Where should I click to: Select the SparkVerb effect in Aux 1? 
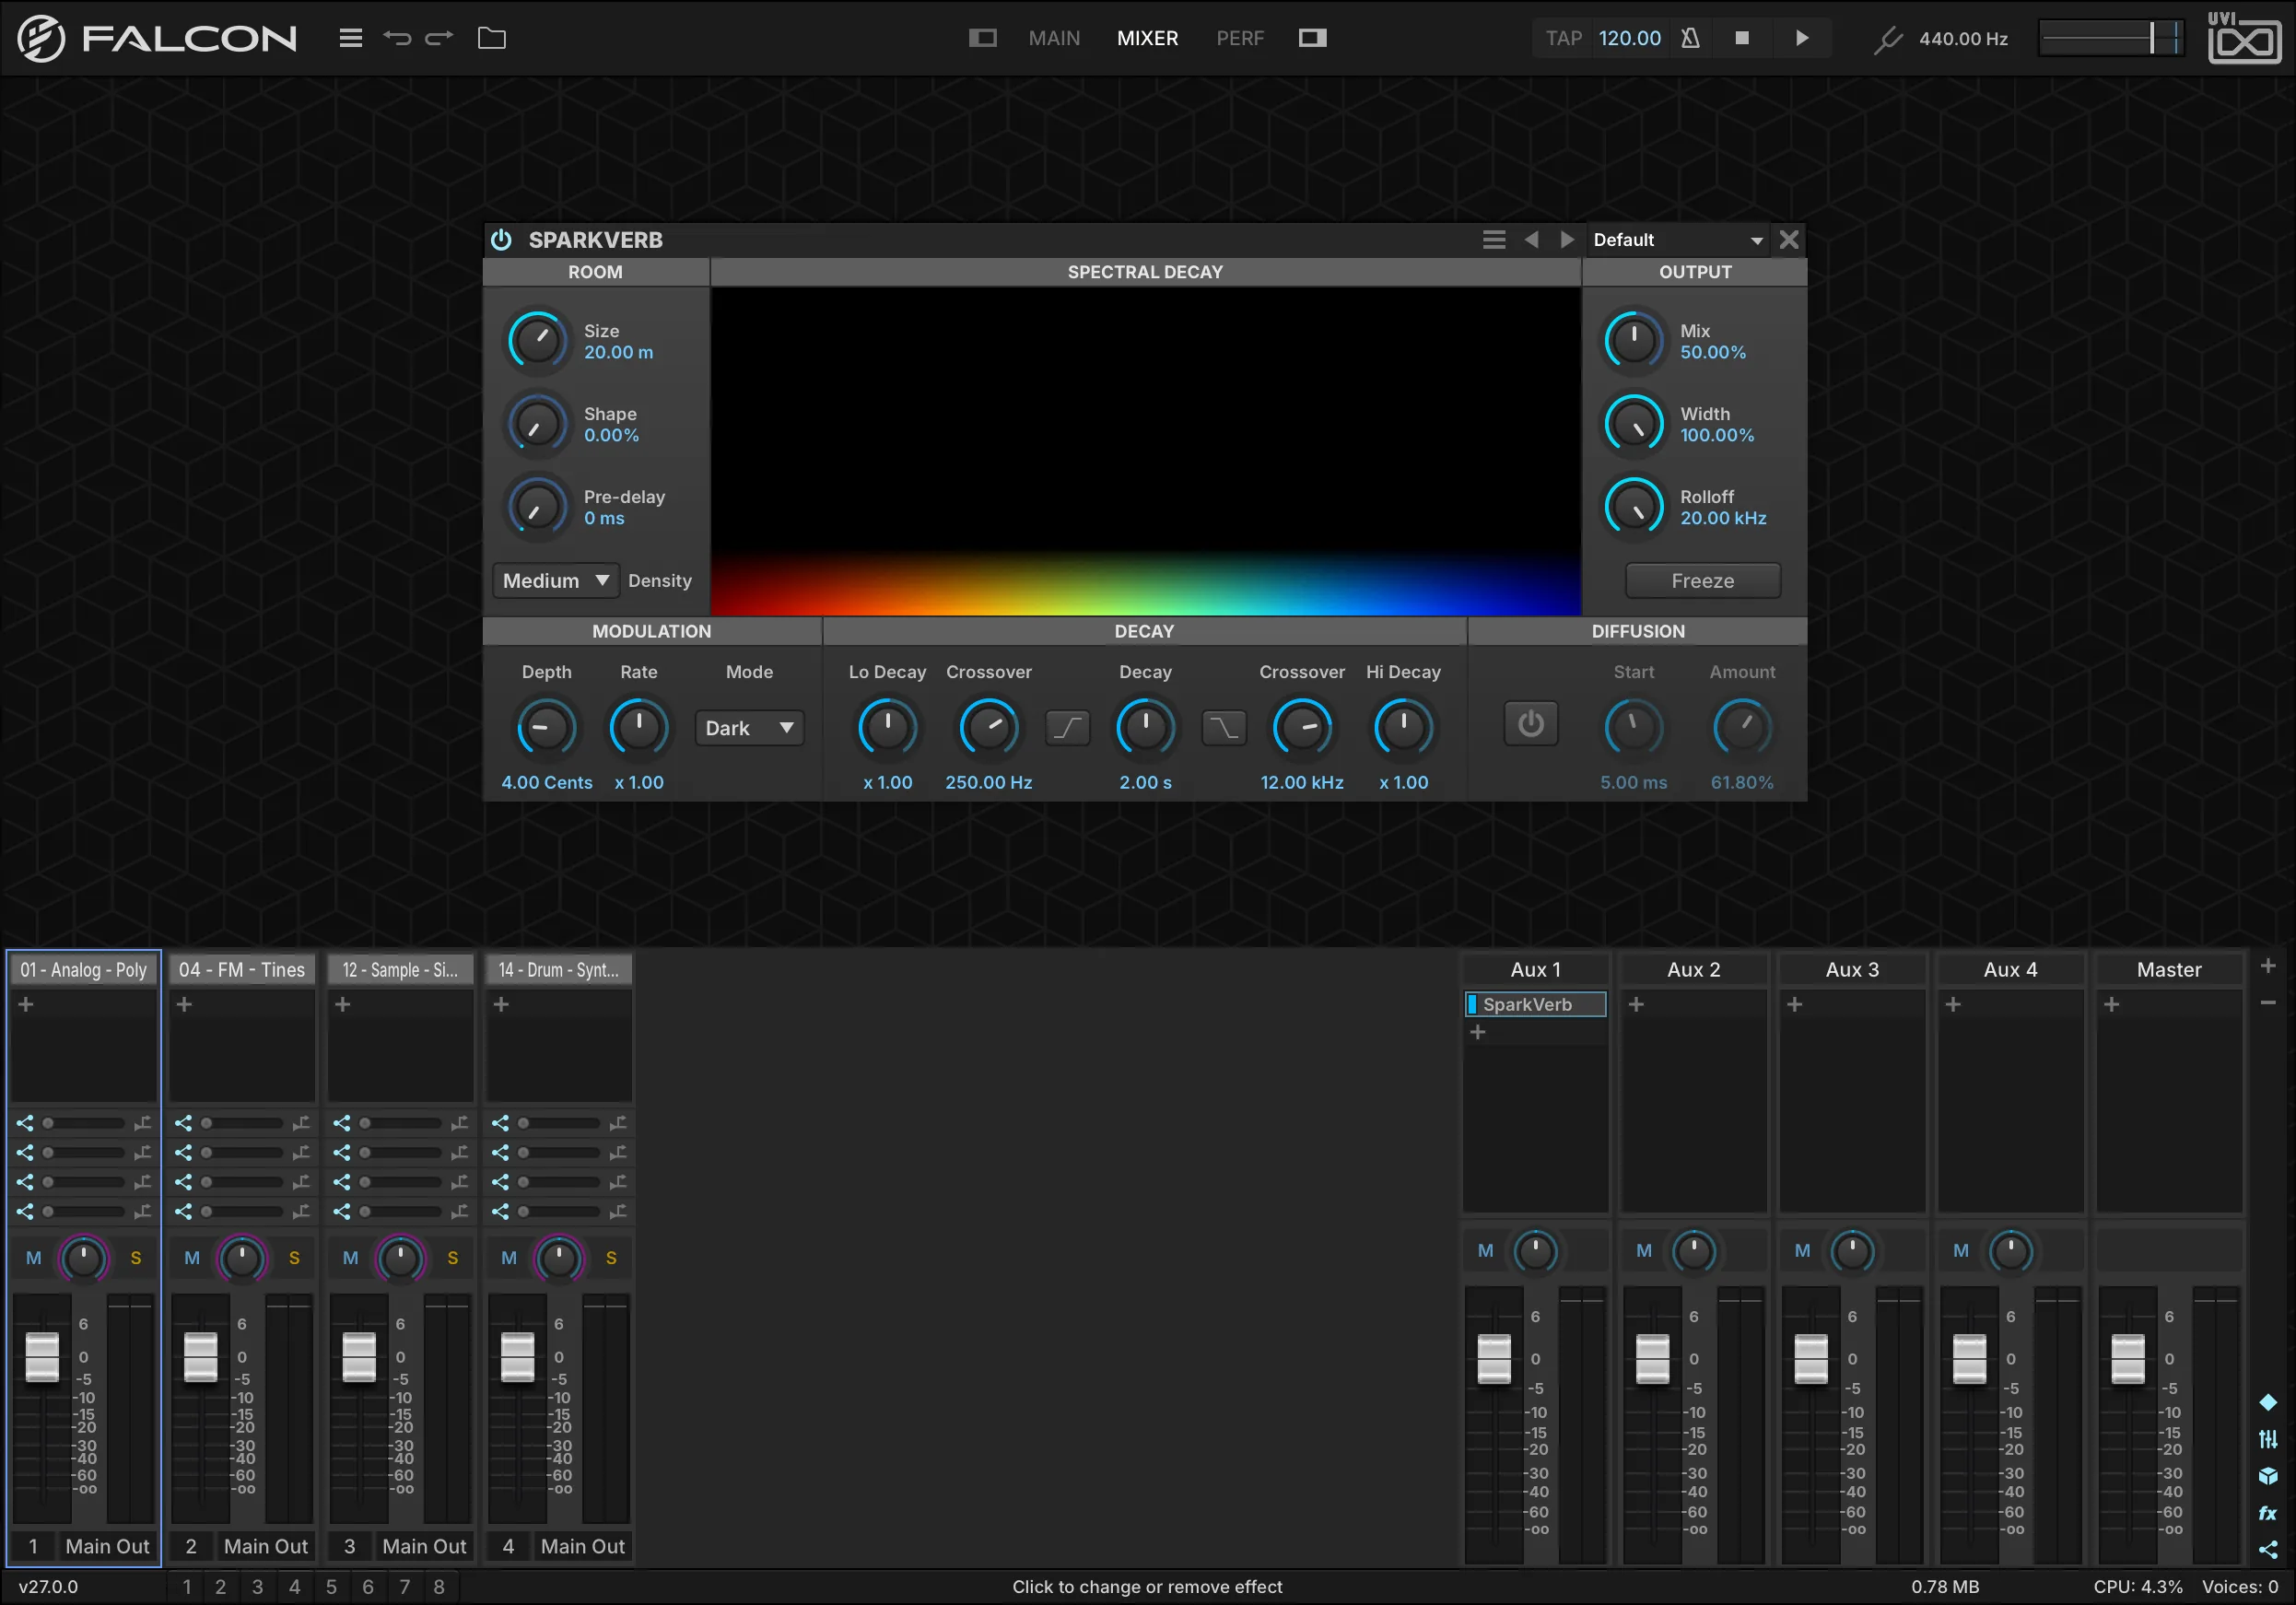tap(1535, 1004)
